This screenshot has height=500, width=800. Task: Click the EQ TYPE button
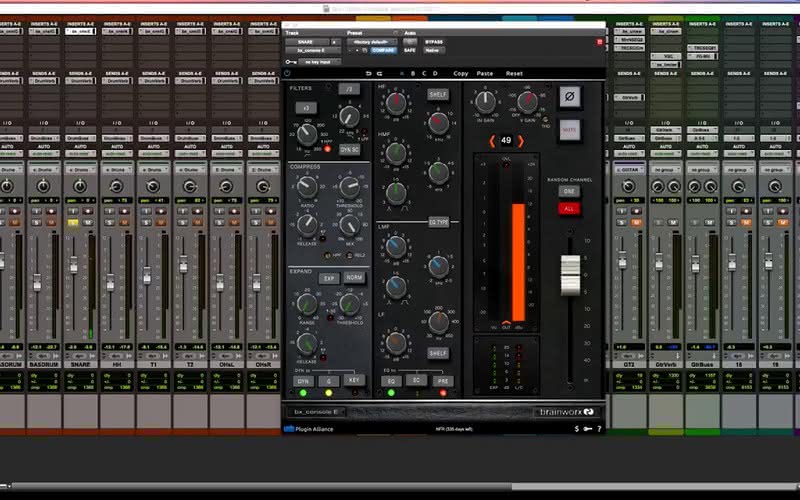tap(438, 222)
